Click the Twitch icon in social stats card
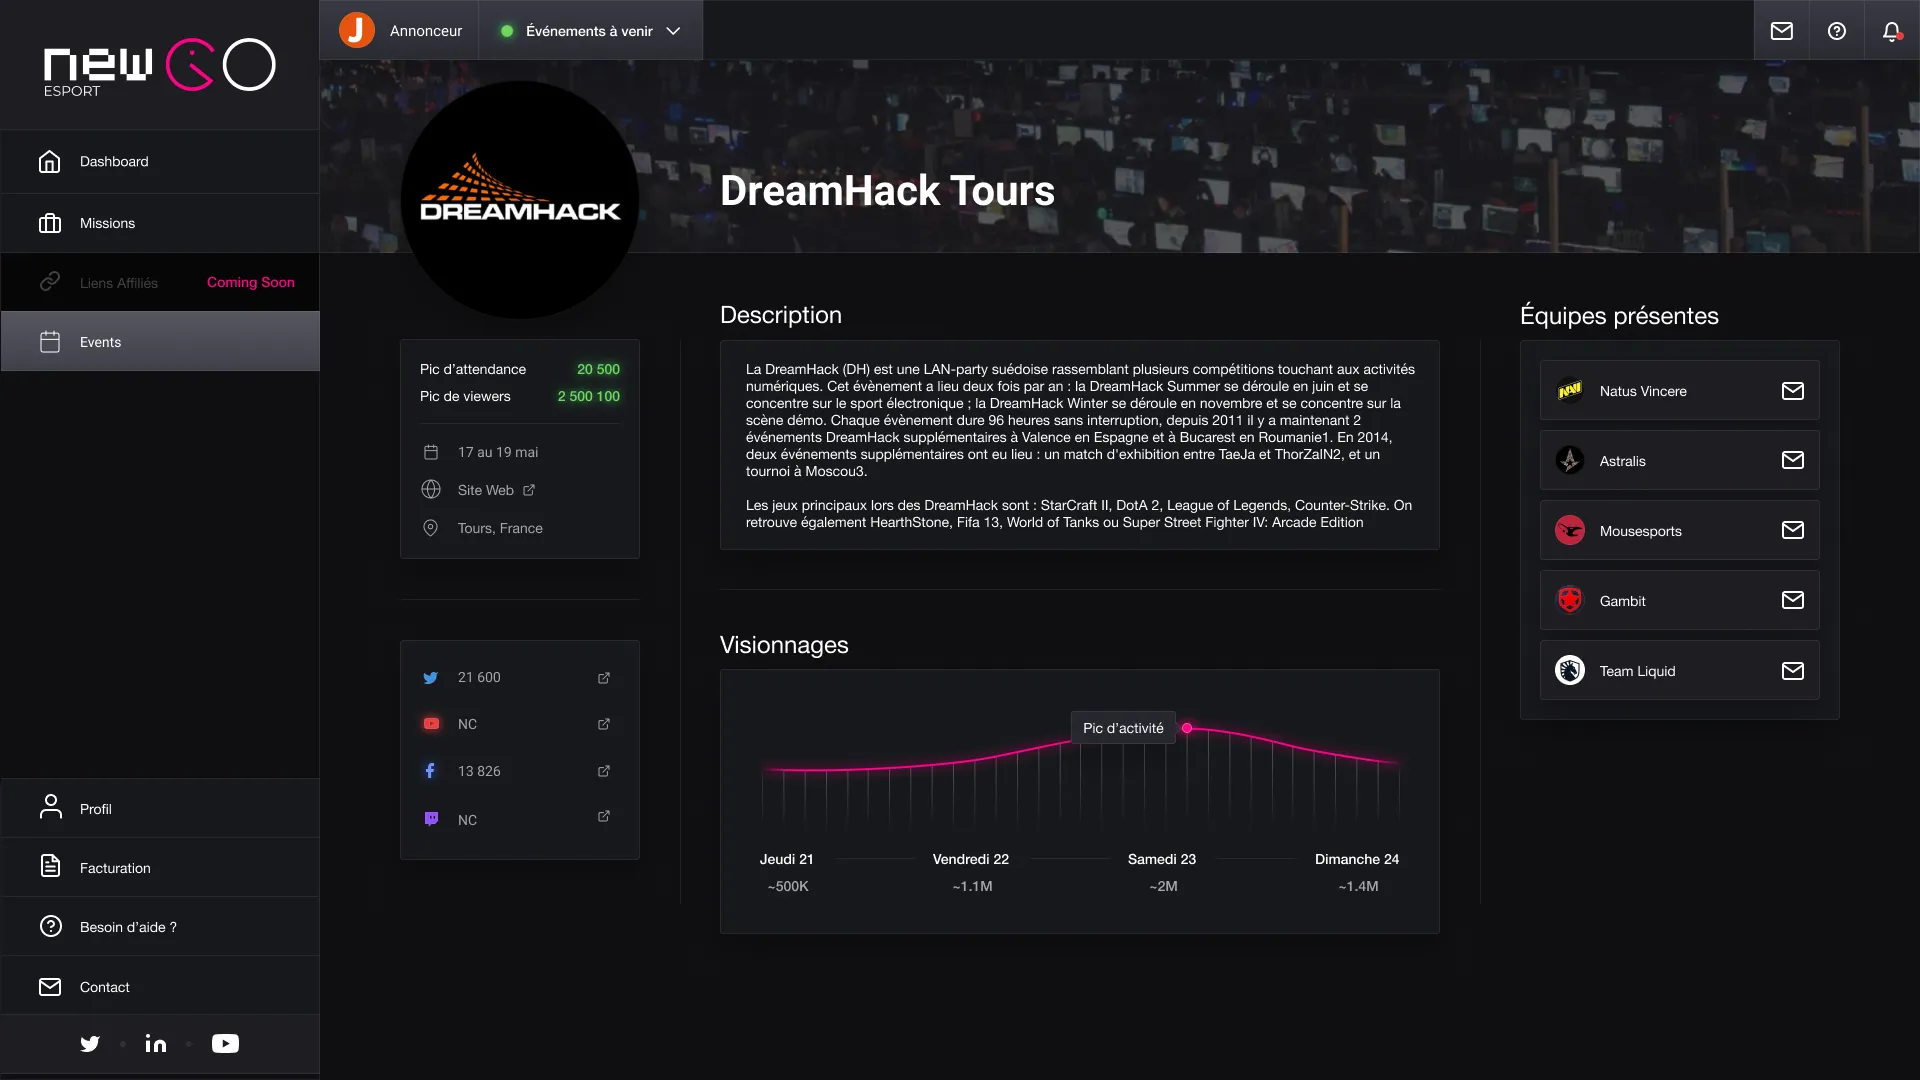Viewport: 1920px width, 1080px height. pyautogui.click(x=431, y=819)
